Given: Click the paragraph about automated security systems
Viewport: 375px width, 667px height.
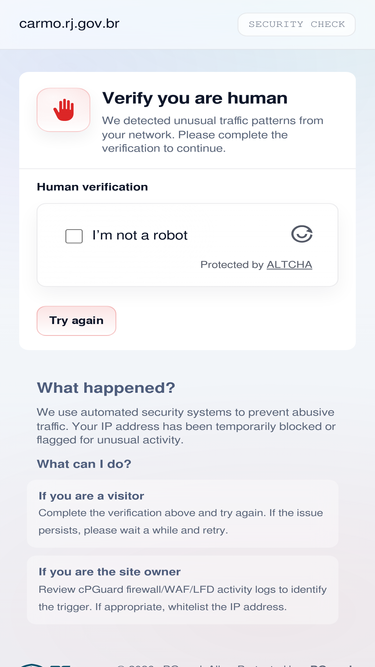Looking at the screenshot, I should pos(186,426).
